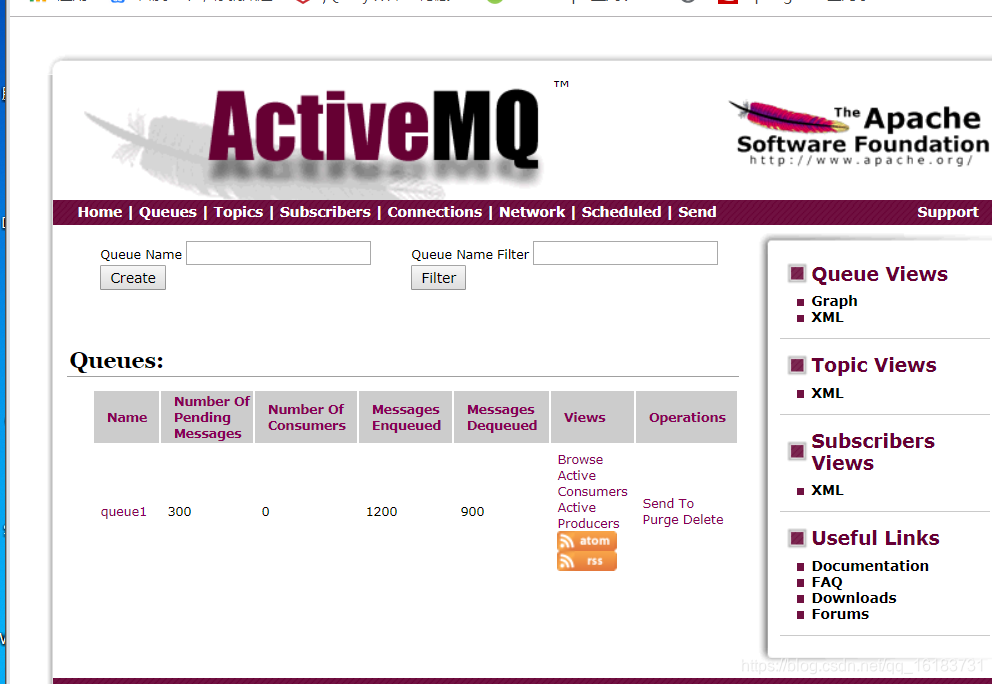992x684 pixels.
Task: Click the Queue Views heading
Action: pos(879,274)
